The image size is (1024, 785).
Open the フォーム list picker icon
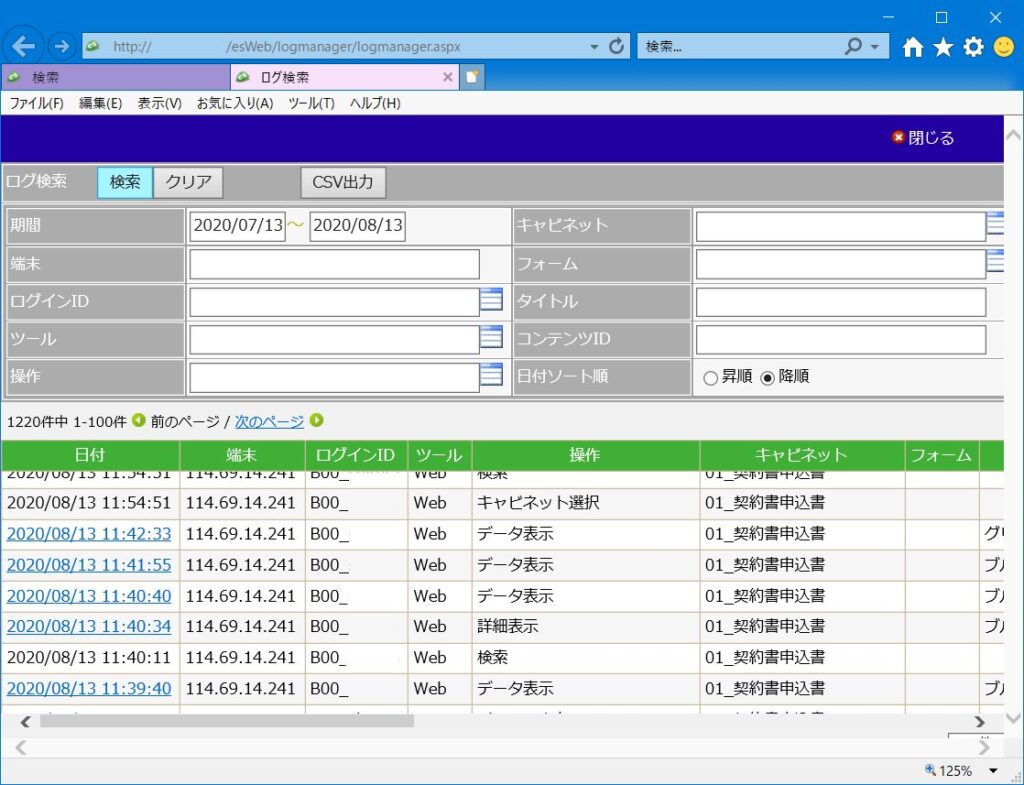point(995,261)
